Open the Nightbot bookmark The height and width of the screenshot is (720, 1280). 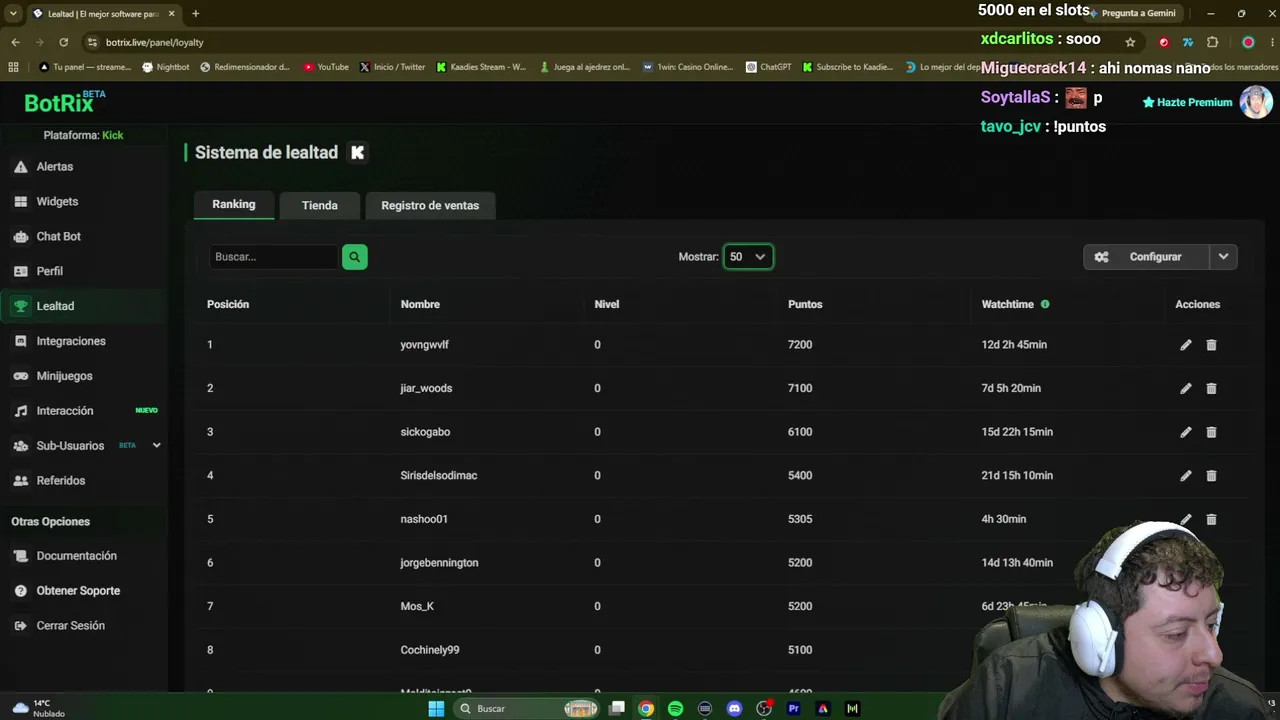tap(166, 67)
